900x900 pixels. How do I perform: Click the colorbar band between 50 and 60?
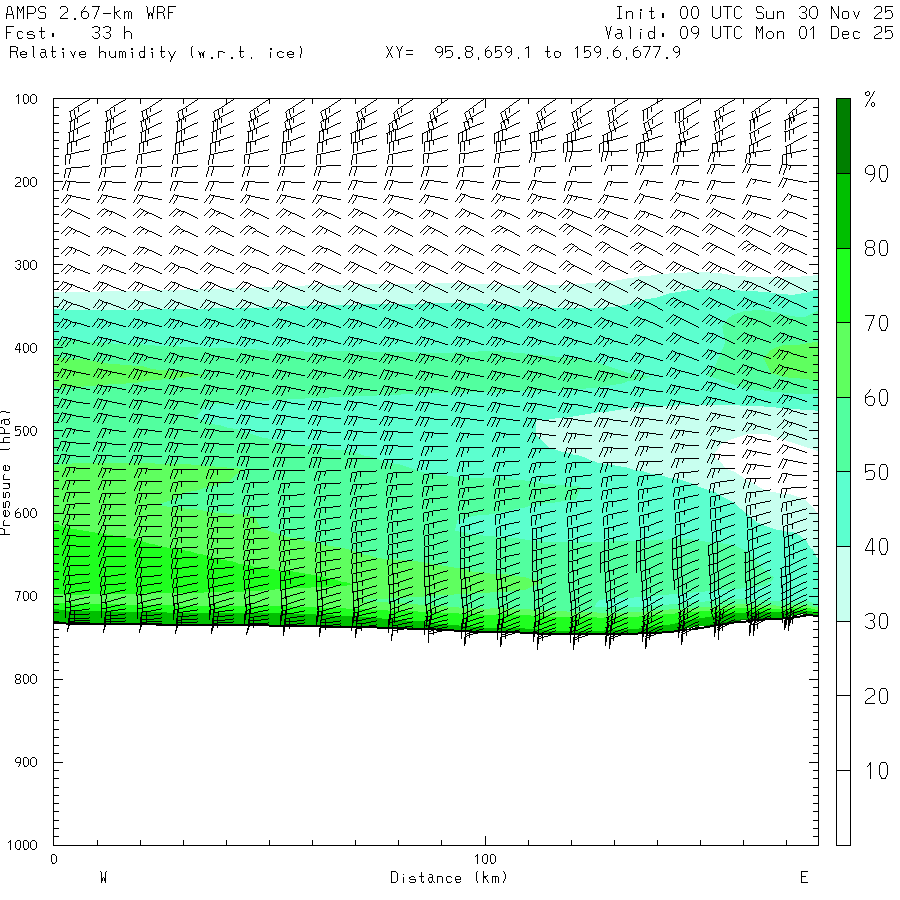843,434
